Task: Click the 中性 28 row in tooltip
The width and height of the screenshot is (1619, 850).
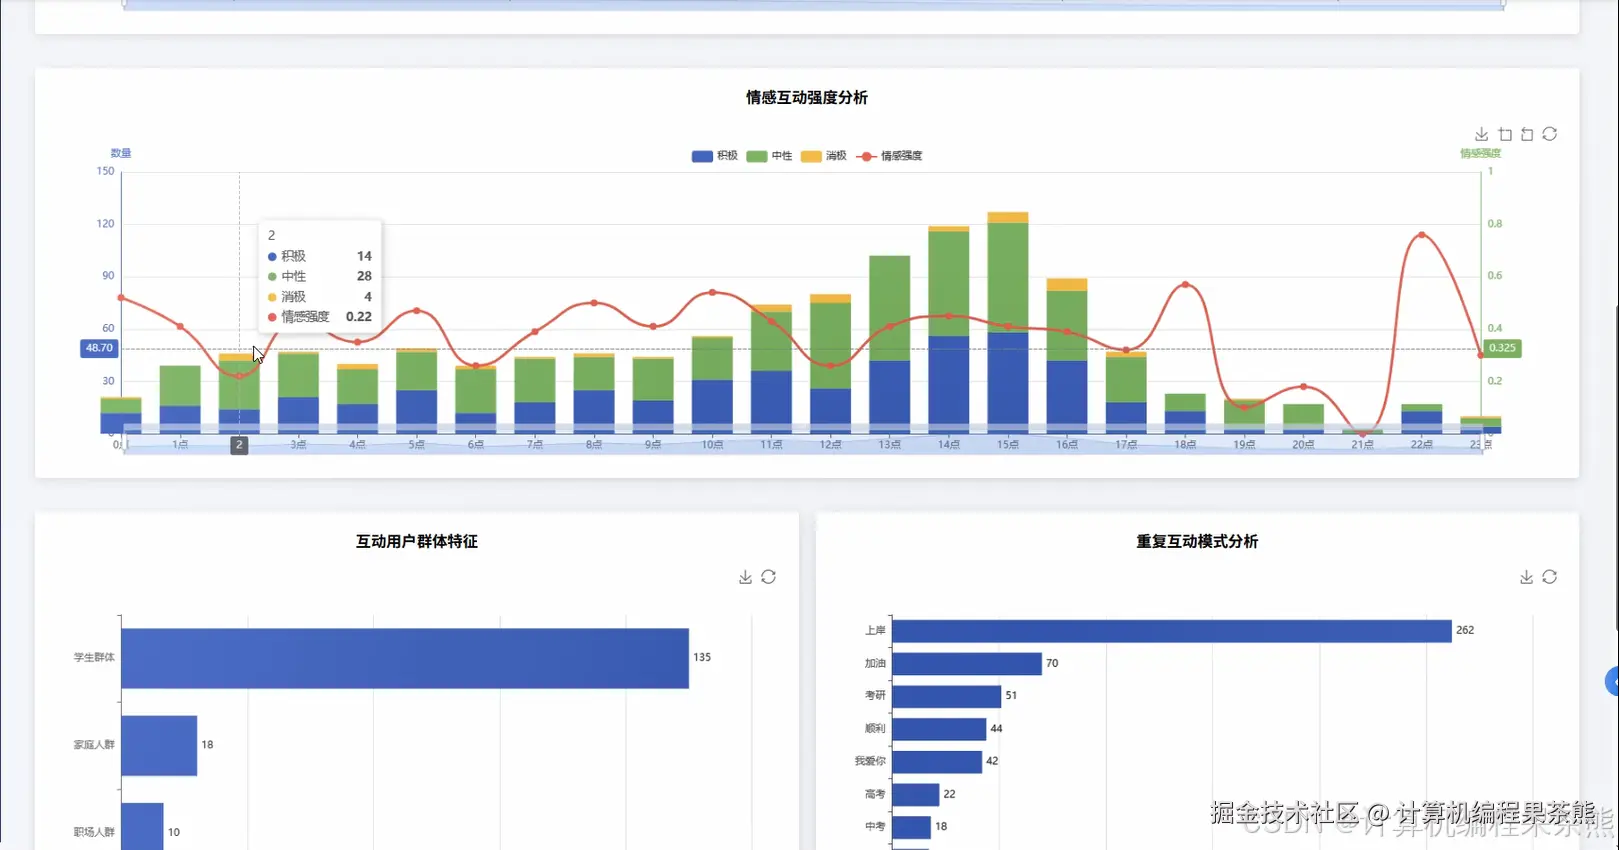Action: (x=320, y=276)
